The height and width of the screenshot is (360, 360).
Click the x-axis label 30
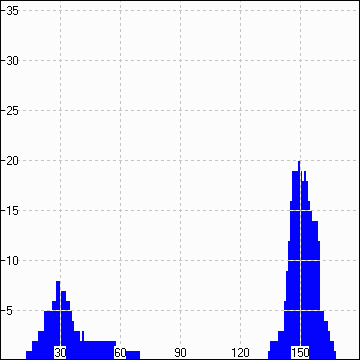pyautogui.click(x=60, y=353)
